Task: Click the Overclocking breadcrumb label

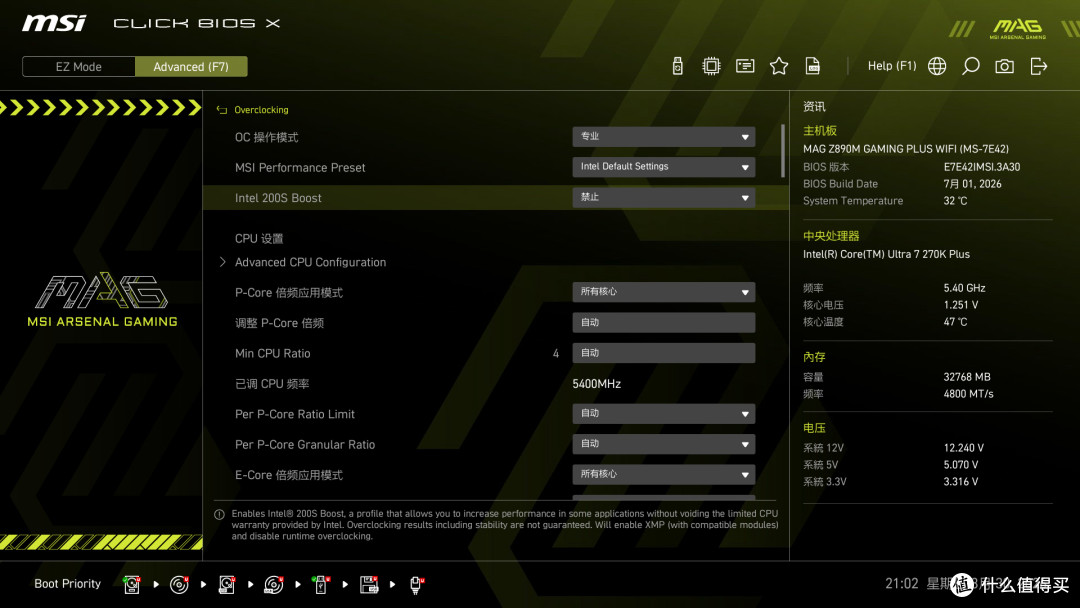Action: point(261,109)
